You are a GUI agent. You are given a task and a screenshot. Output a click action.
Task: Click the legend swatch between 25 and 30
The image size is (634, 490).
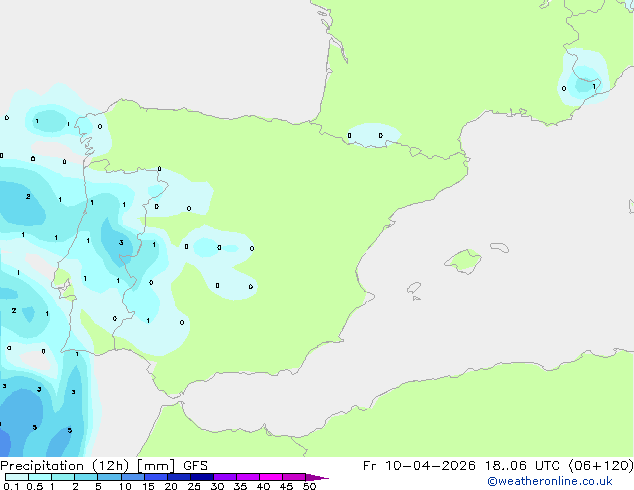pos(202,477)
